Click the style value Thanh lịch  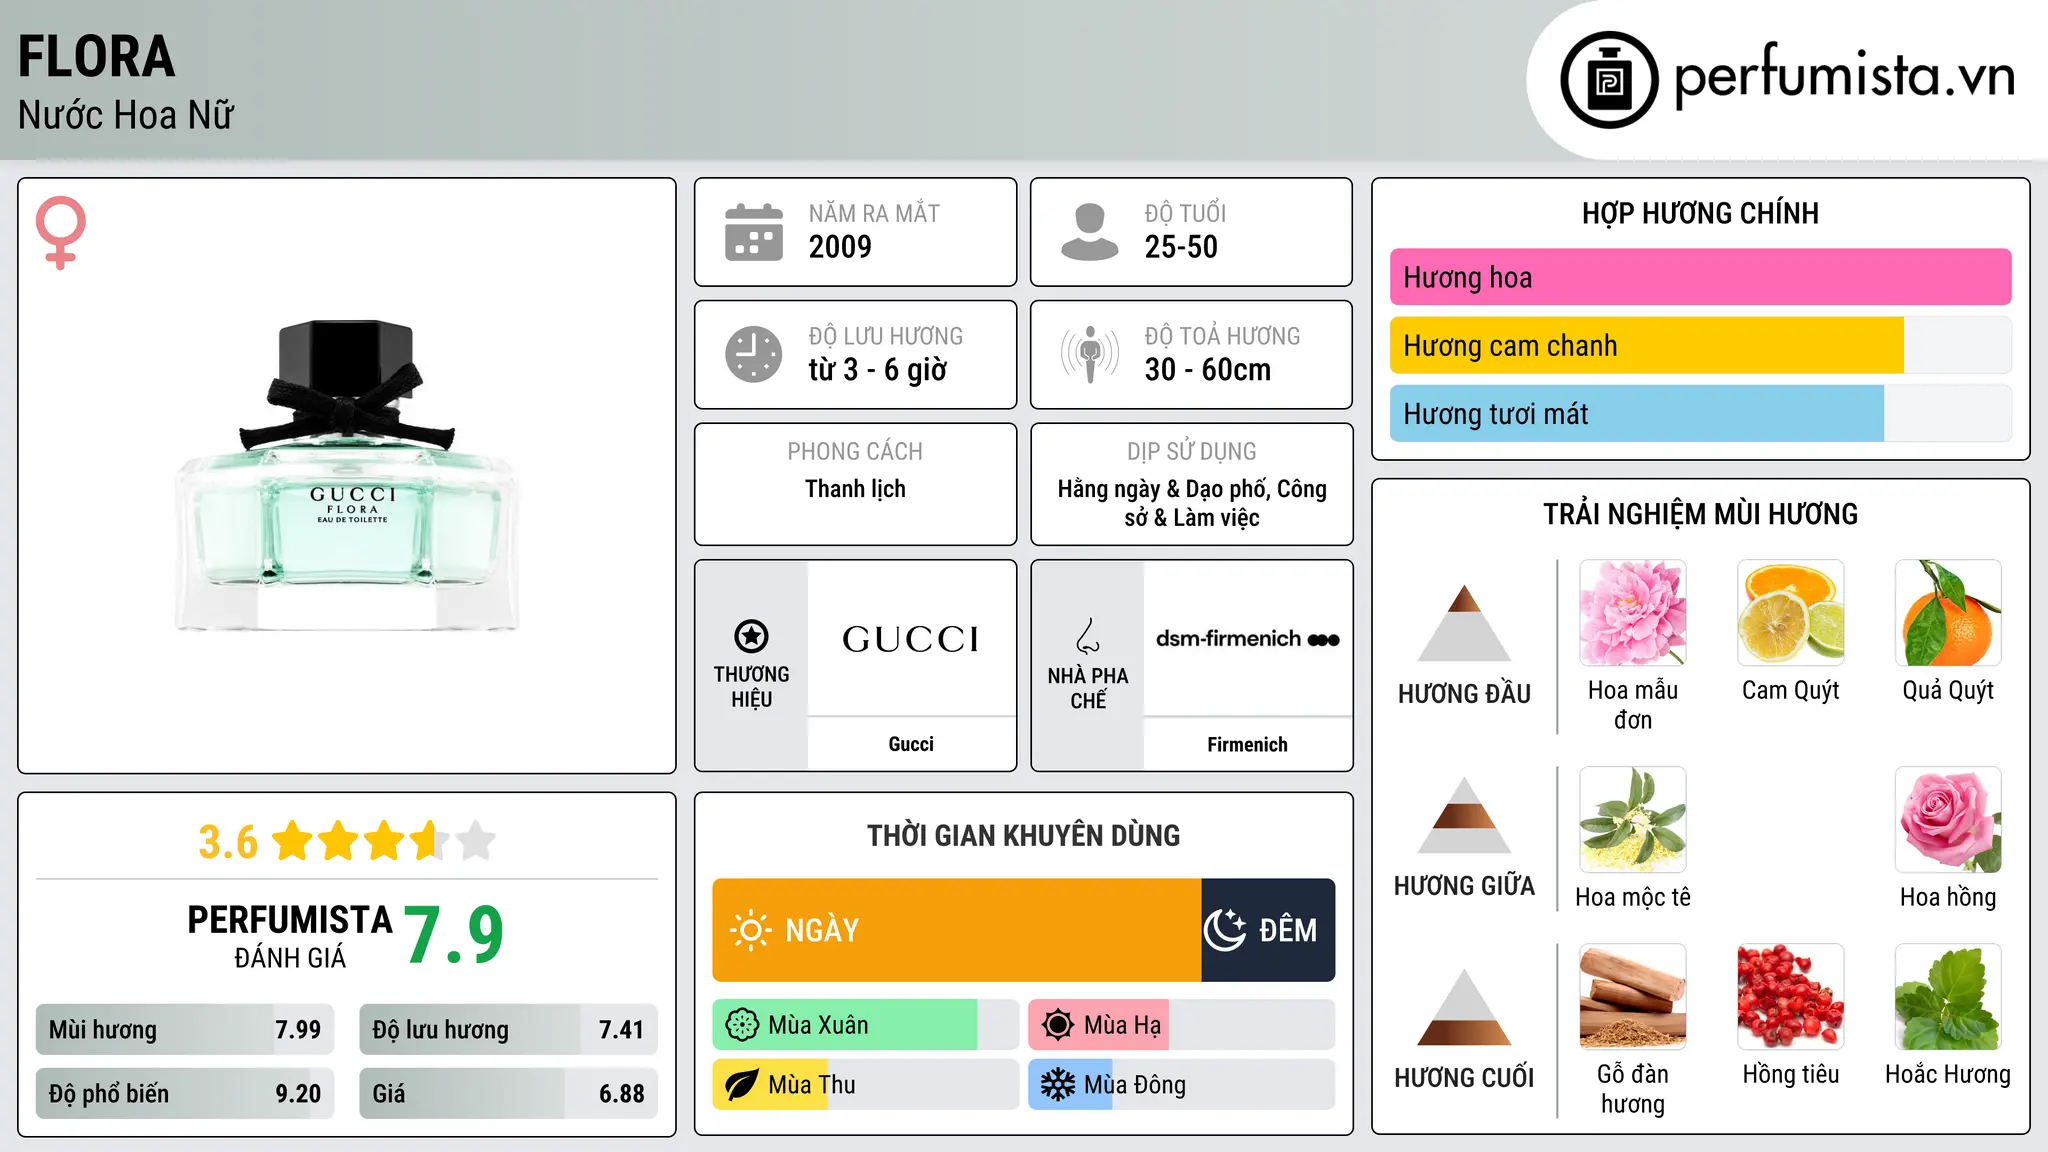(x=855, y=489)
